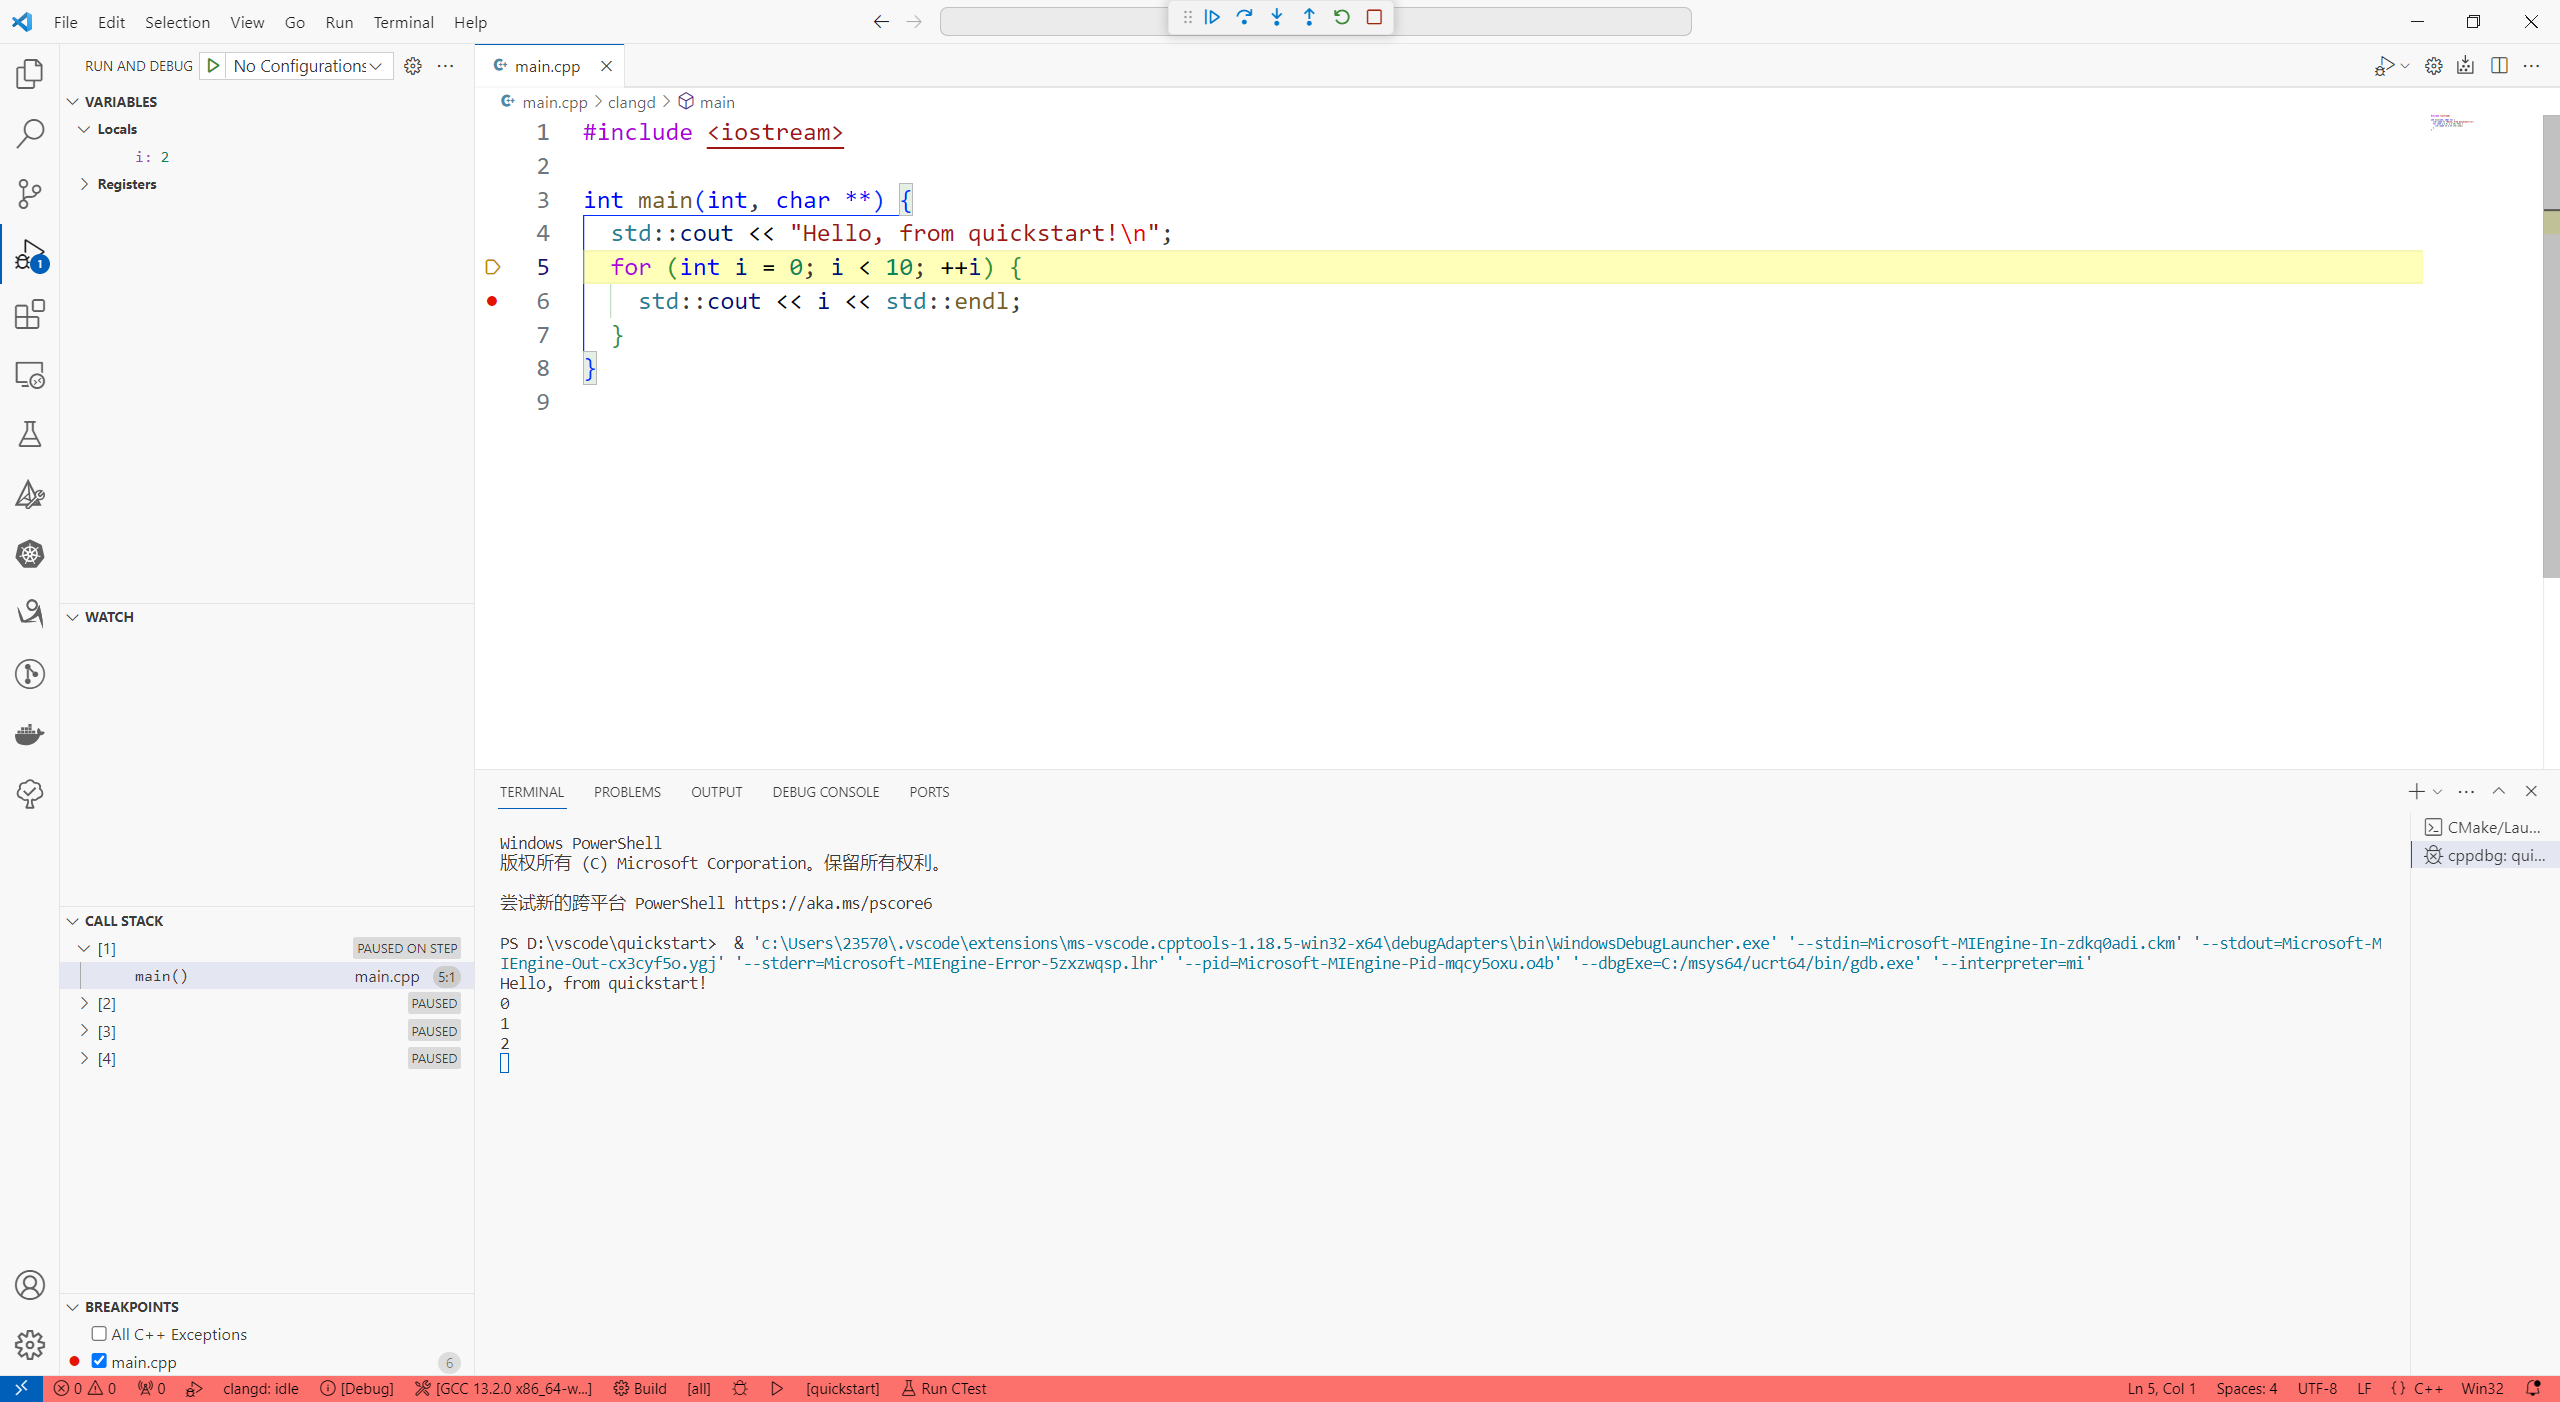
Task: Click the main() stack frame row
Action: (x=267, y=976)
